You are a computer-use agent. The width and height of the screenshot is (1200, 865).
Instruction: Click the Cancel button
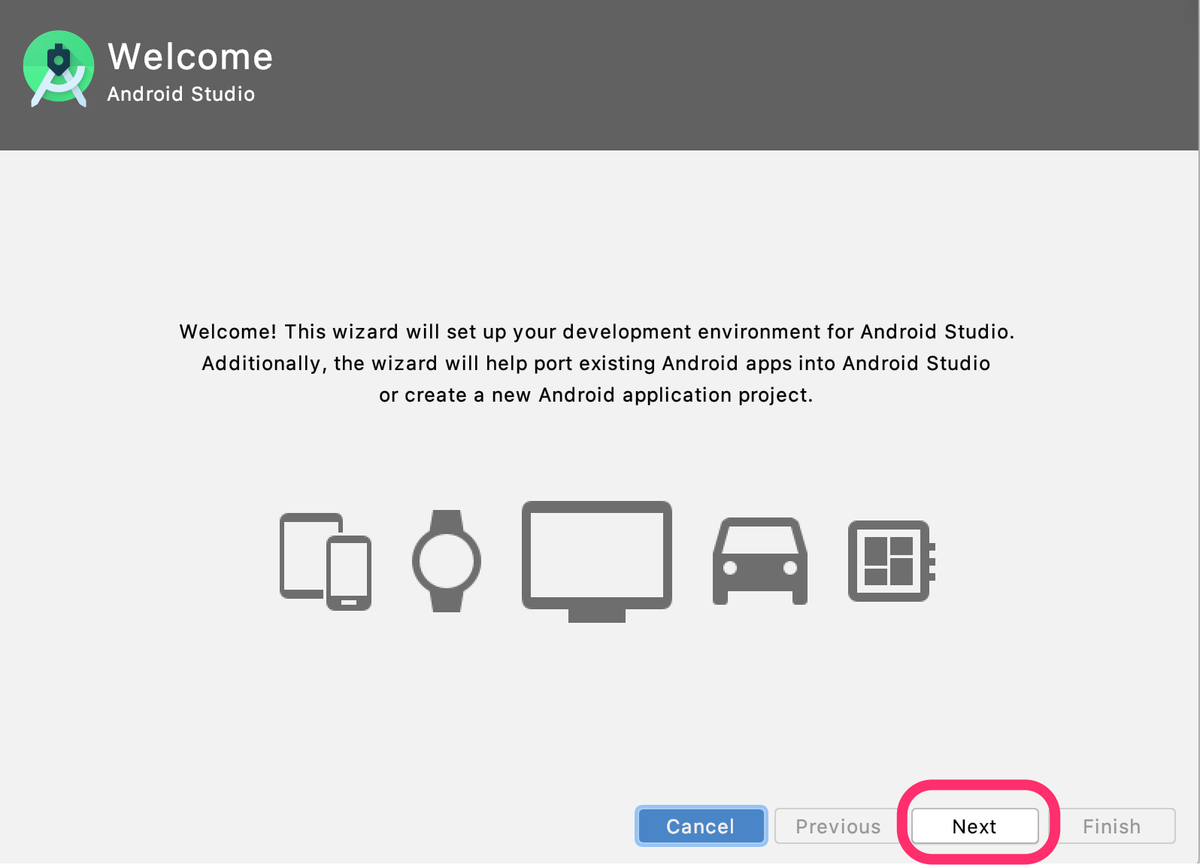coord(700,826)
